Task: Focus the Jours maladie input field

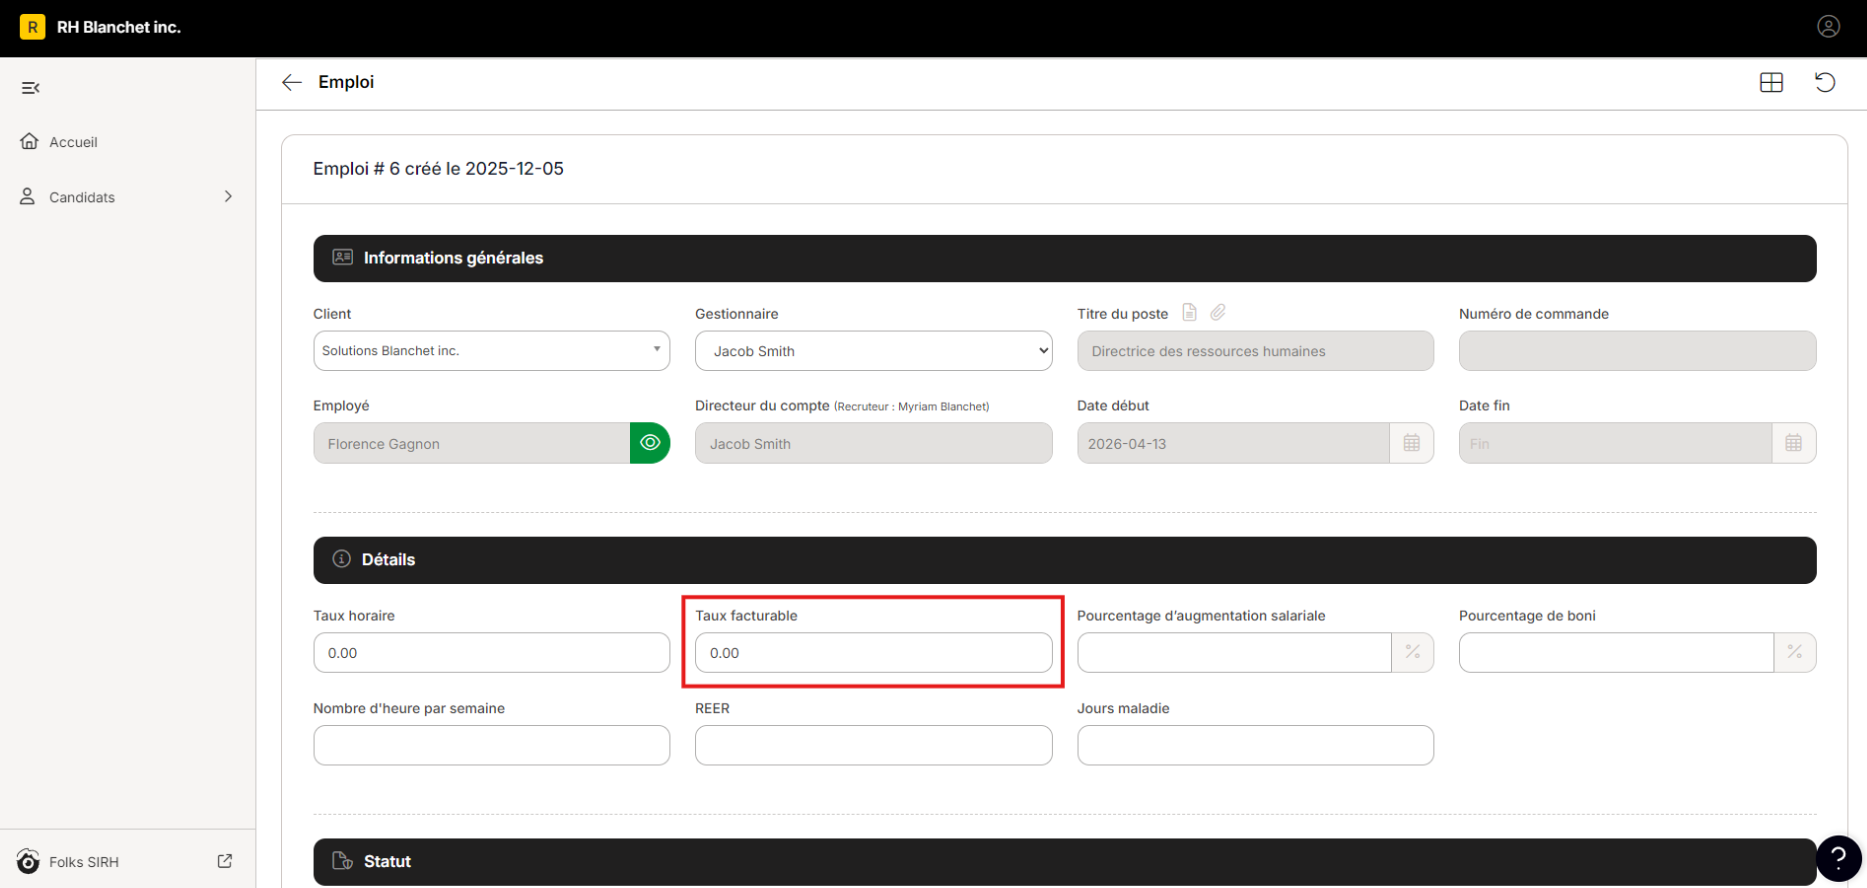Action: 1255,745
